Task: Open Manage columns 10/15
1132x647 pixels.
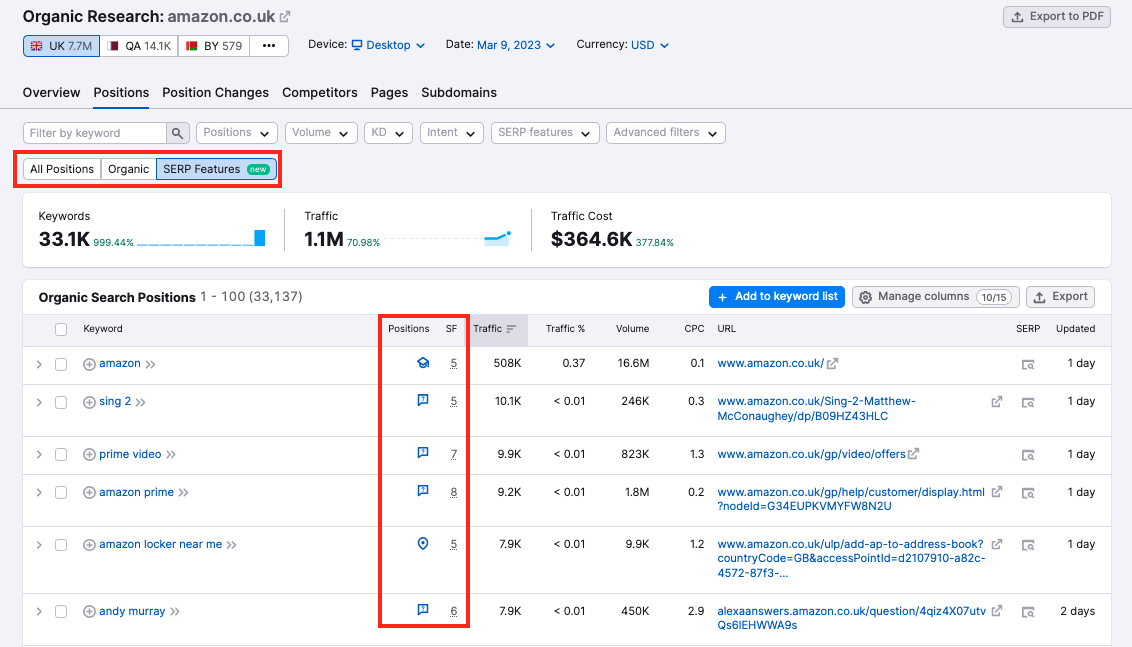Action: pyautogui.click(x=936, y=297)
